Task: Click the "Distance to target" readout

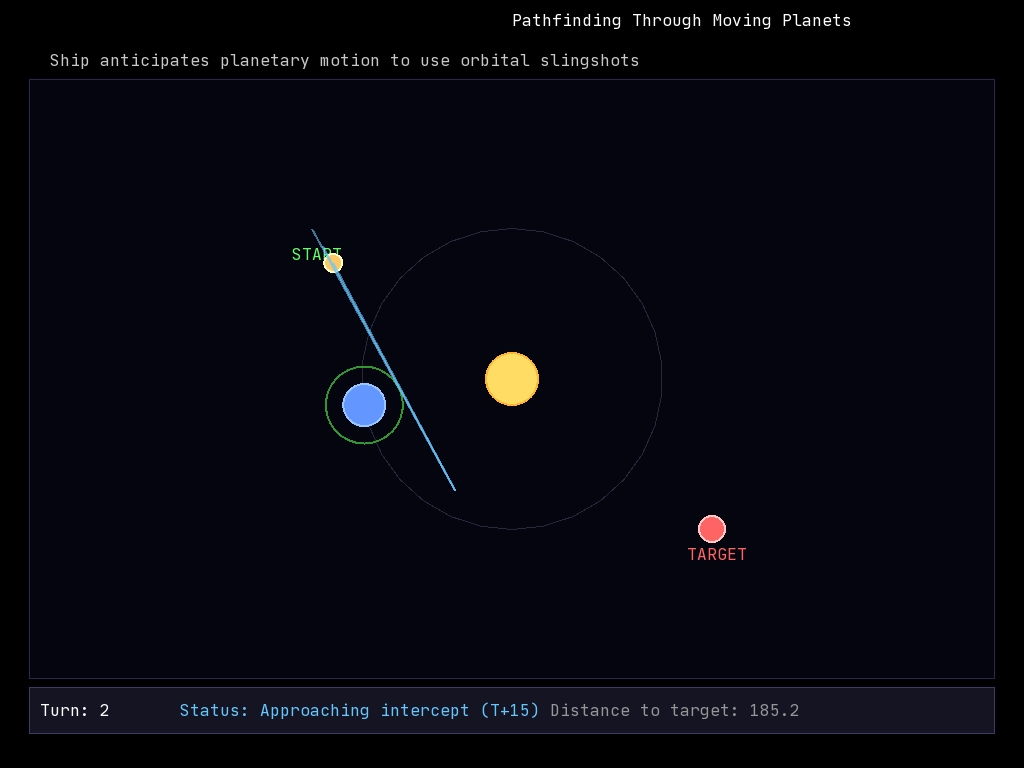Action: pyautogui.click(x=645, y=711)
